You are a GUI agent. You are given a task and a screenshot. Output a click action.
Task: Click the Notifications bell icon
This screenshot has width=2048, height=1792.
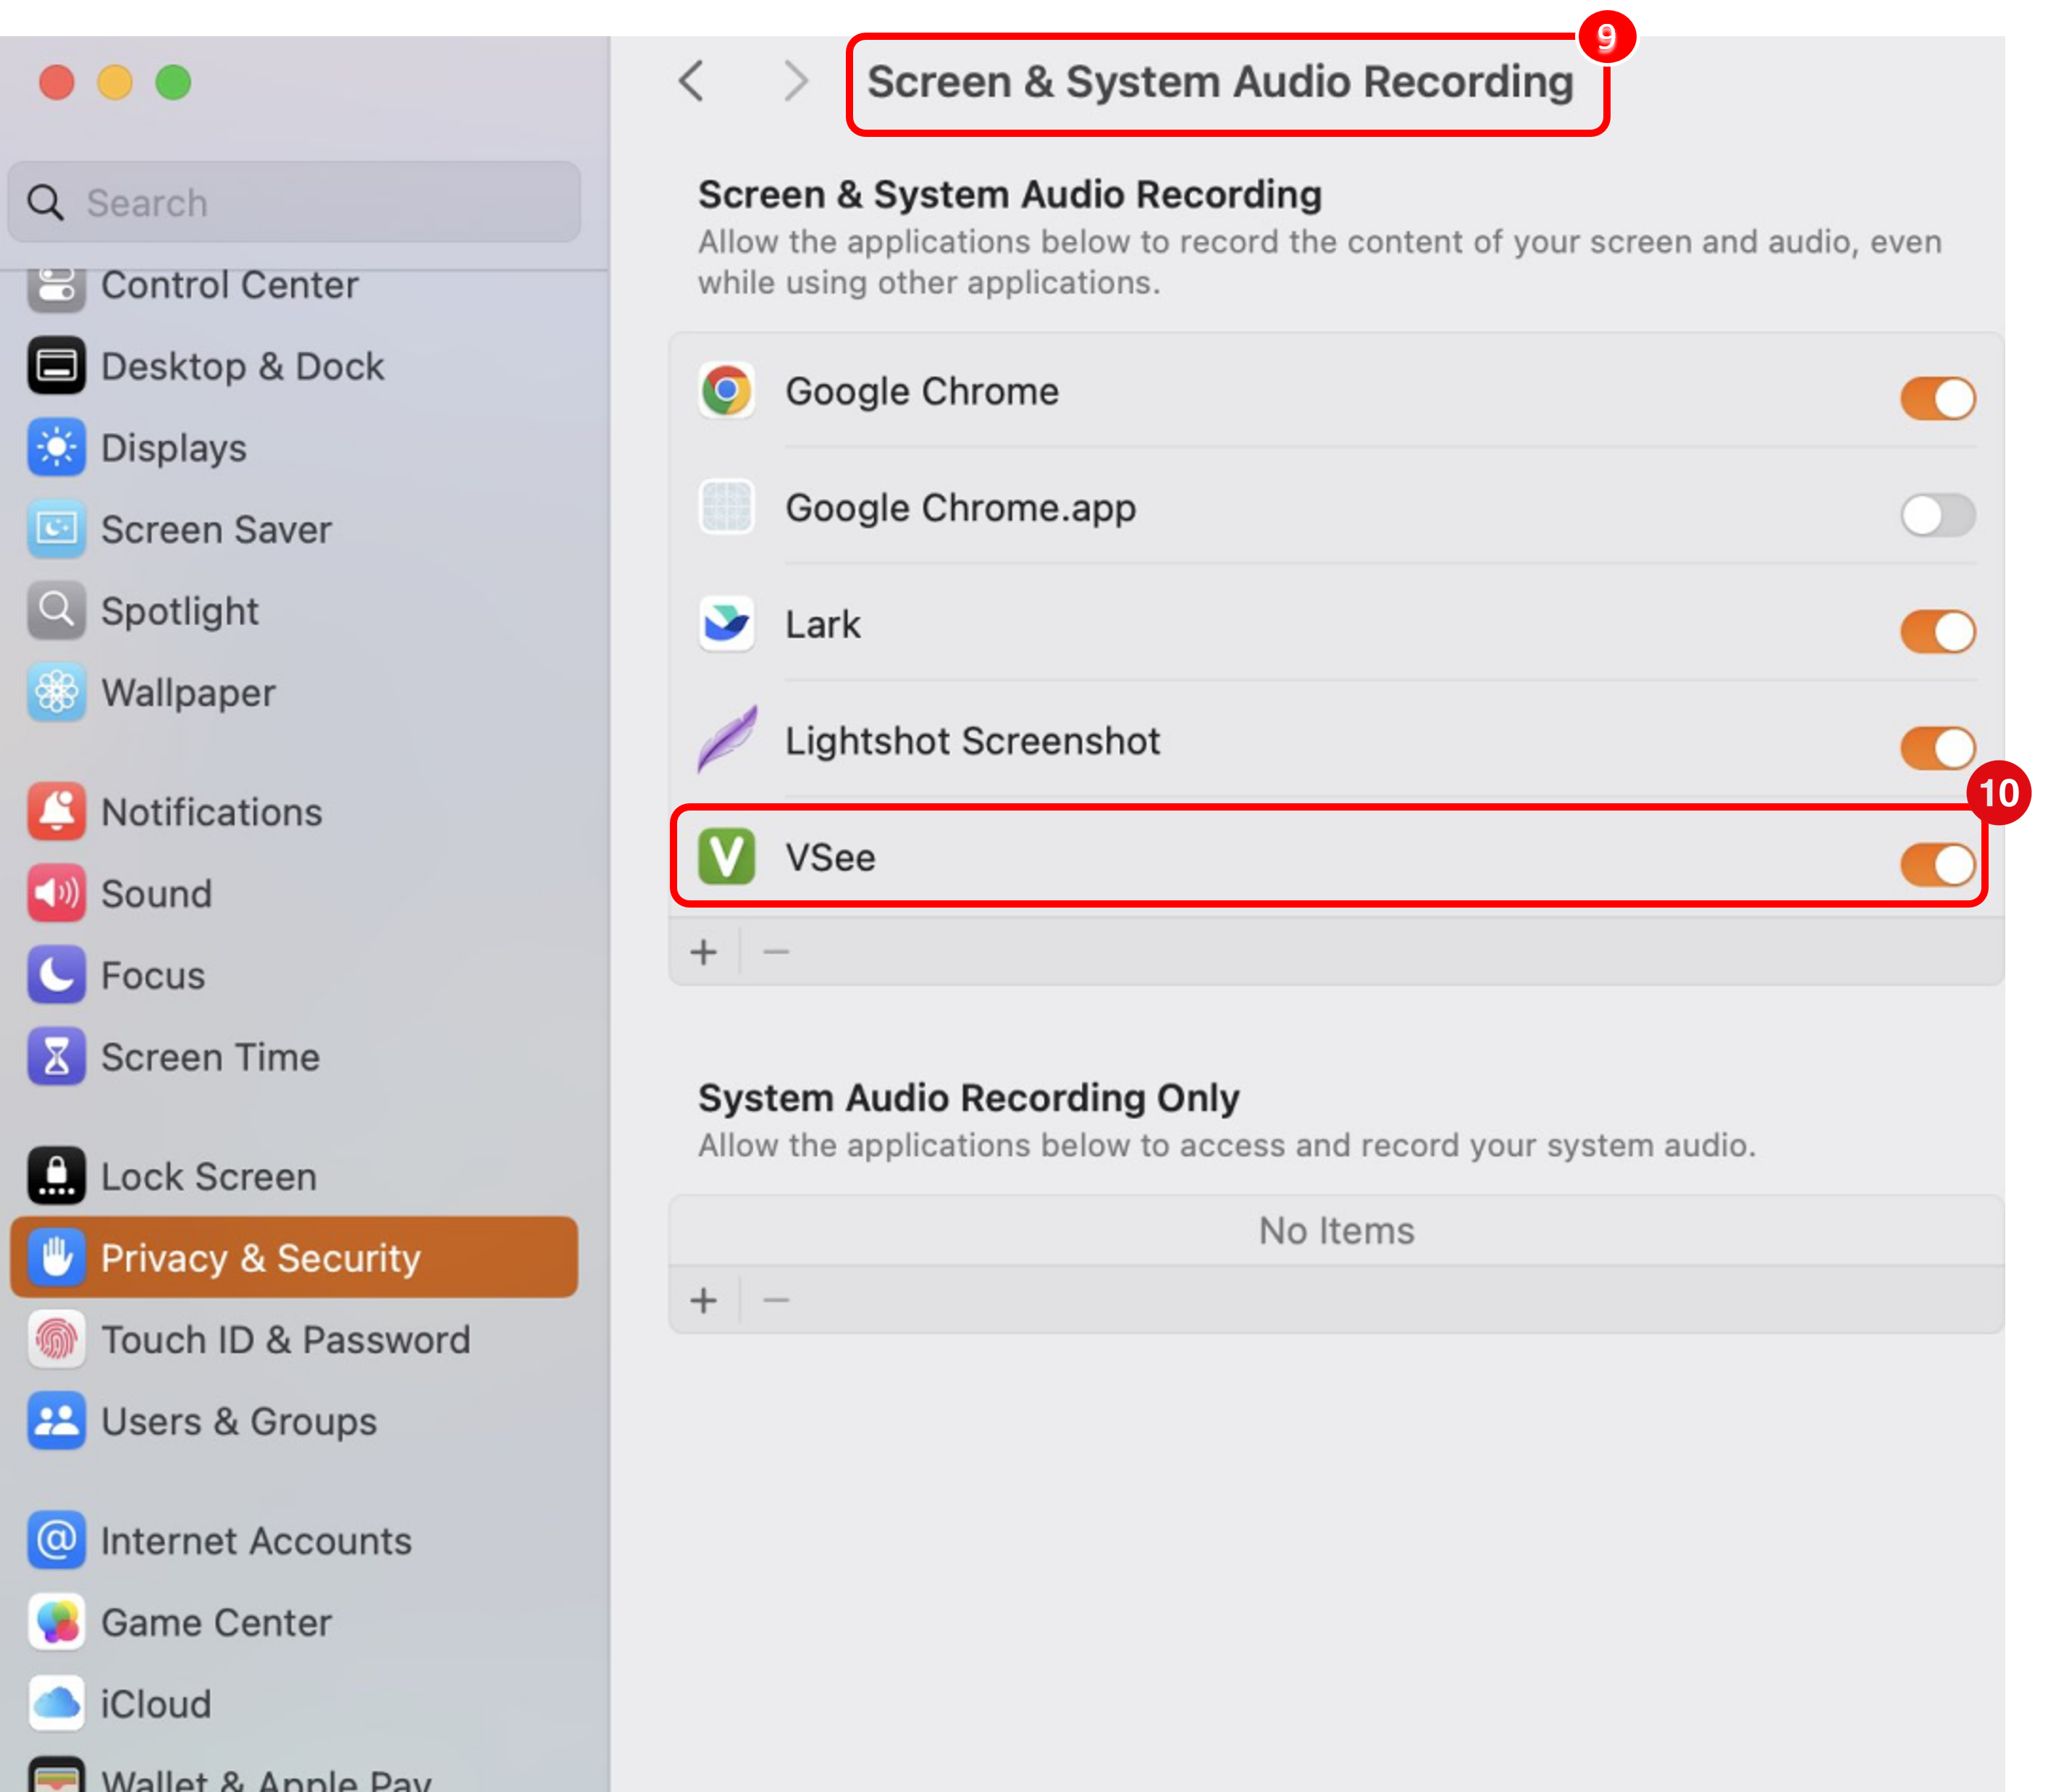[x=56, y=811]
